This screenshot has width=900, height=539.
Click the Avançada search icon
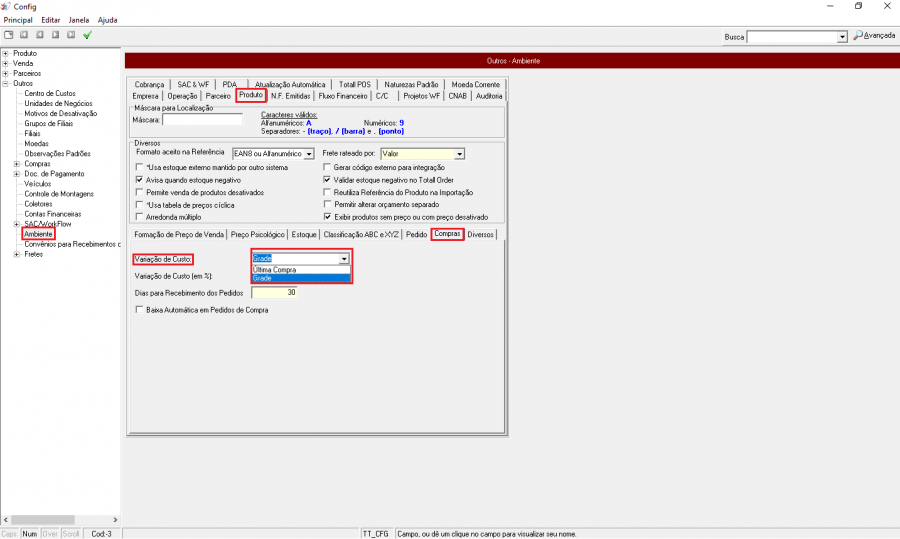[857, 36]
